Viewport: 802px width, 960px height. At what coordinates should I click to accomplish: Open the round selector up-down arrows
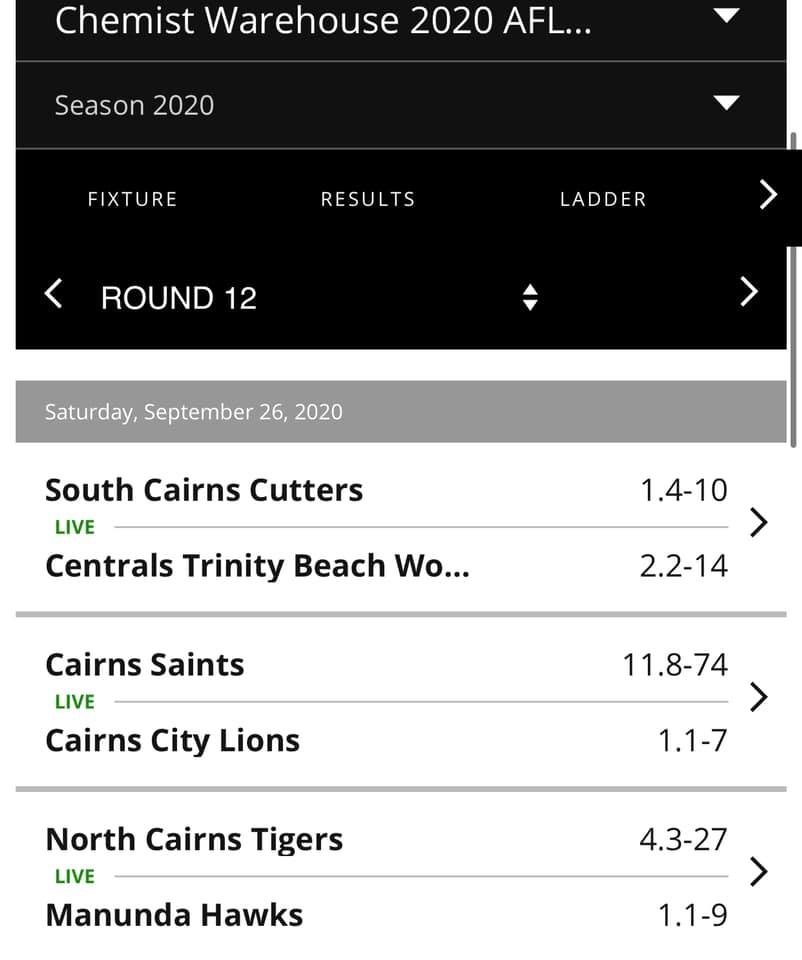point(530,298)
